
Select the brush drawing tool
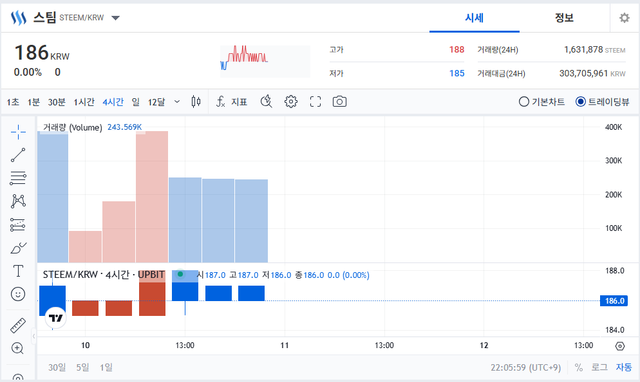[x=18, y=248]
